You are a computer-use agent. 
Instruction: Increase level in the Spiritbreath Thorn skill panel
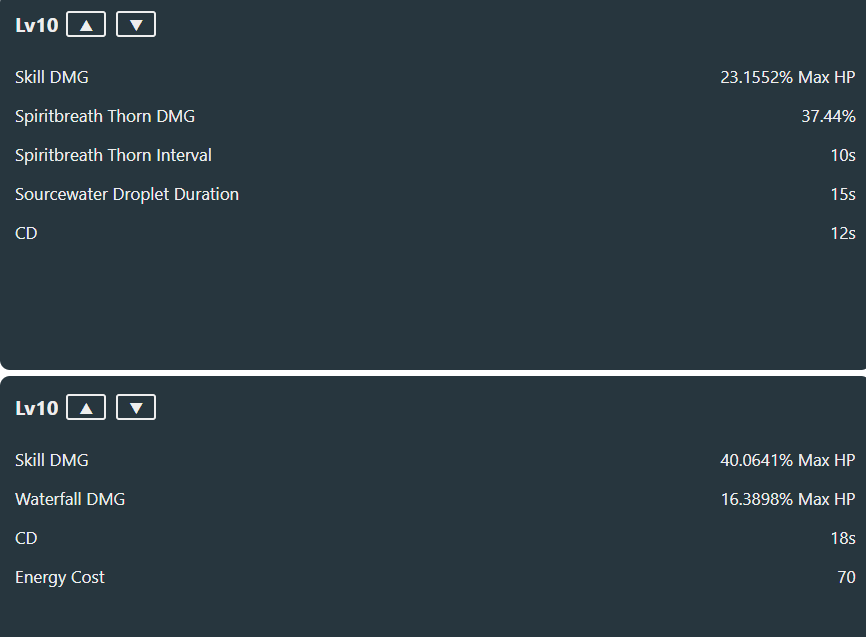[86, 24]
